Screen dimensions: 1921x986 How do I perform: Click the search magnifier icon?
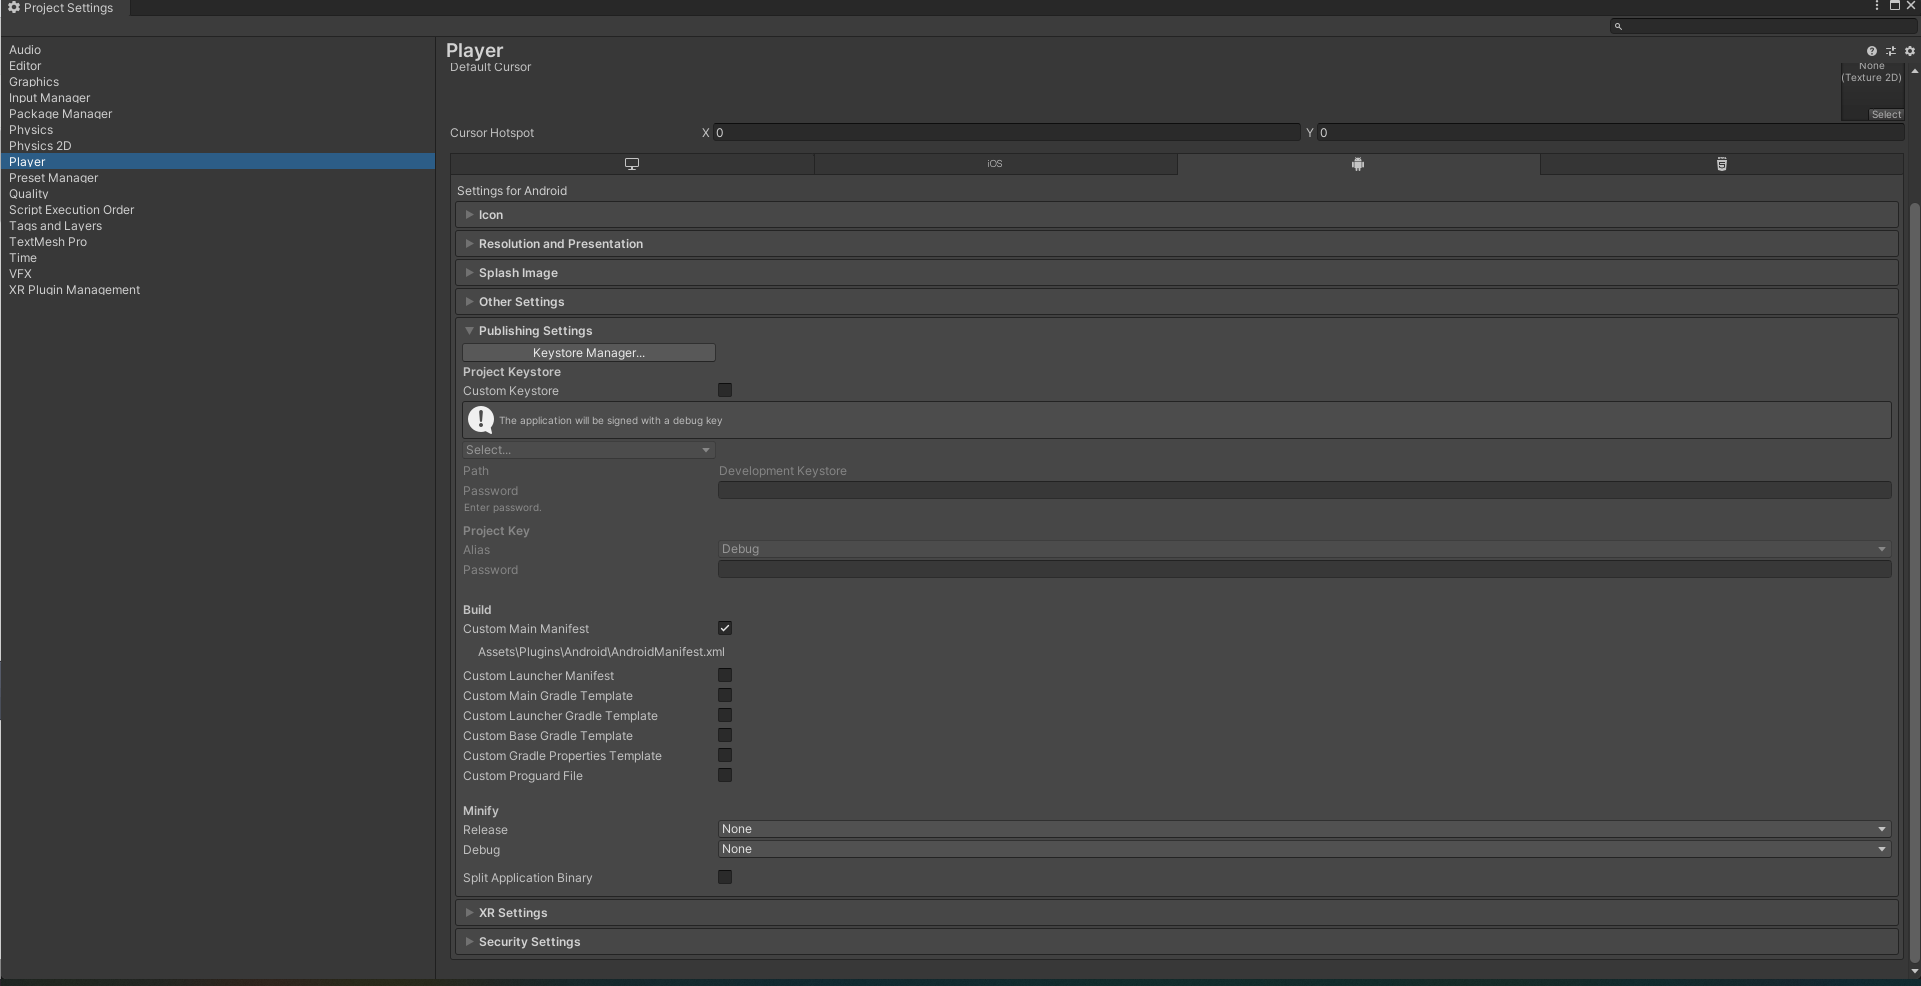click(1618, 26)
